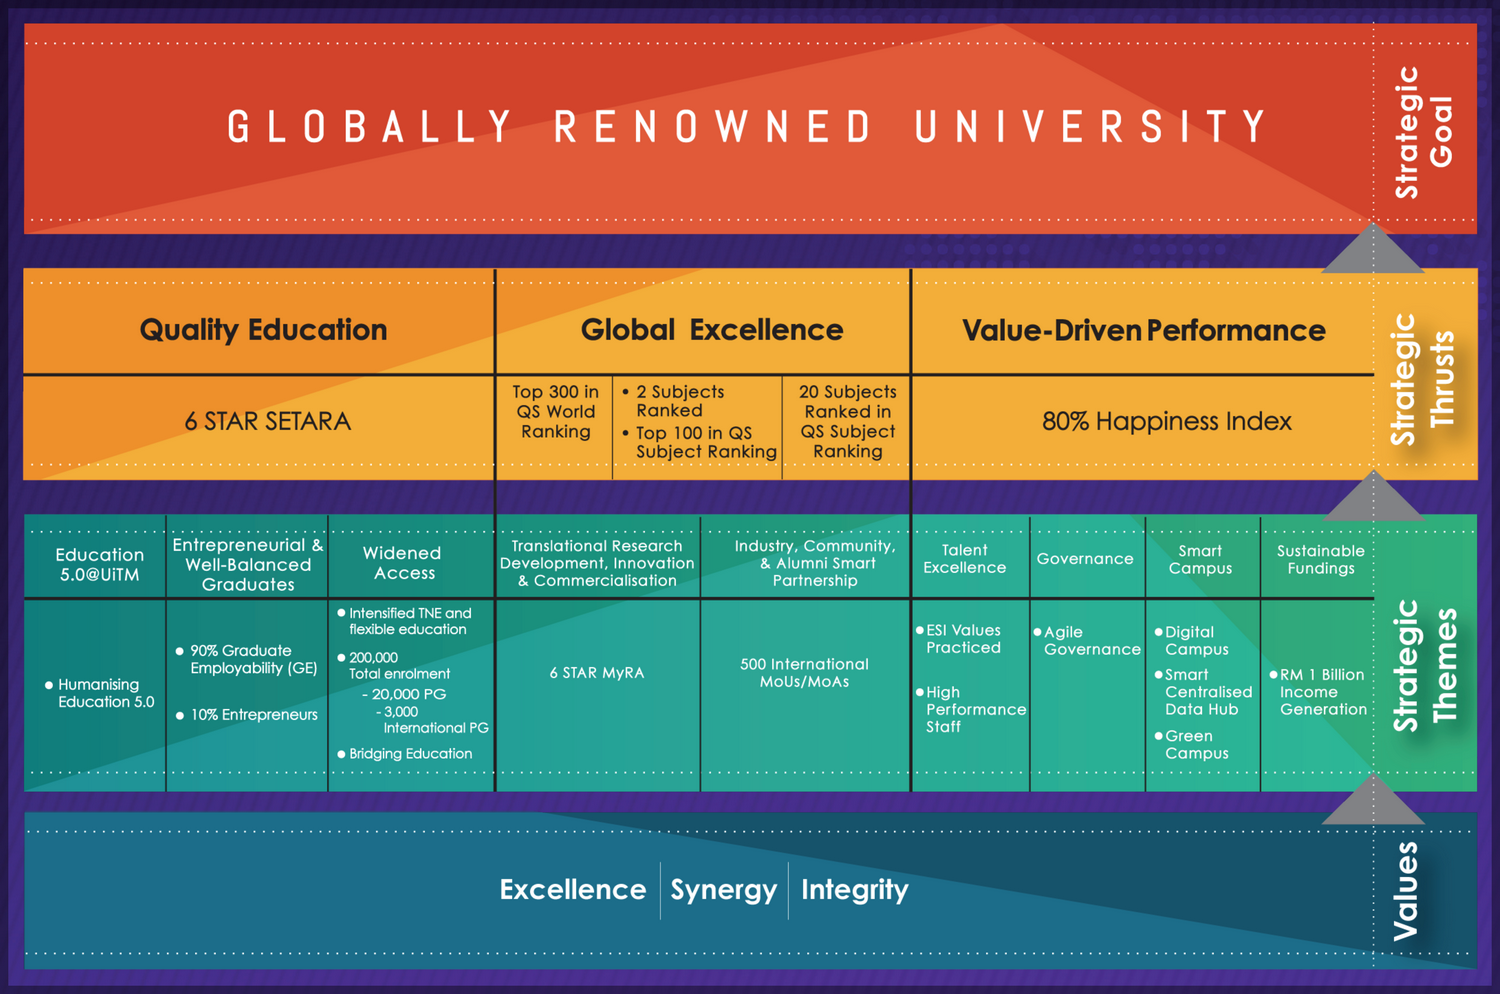This screenshot has height=994, width=1500.
Task: Click the gray arrow below Strategic Goal label
Action: click(1372, 250)
